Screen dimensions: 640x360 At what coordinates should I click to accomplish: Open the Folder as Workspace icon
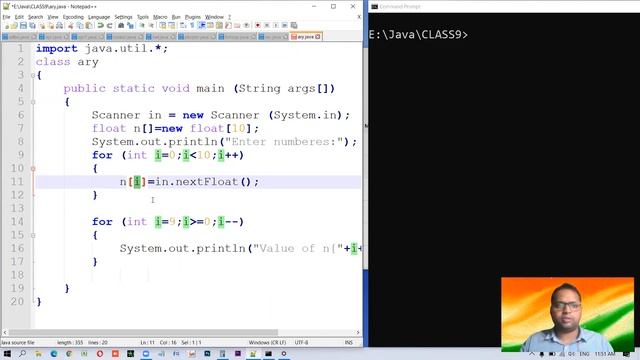click(x=237, y=25)
